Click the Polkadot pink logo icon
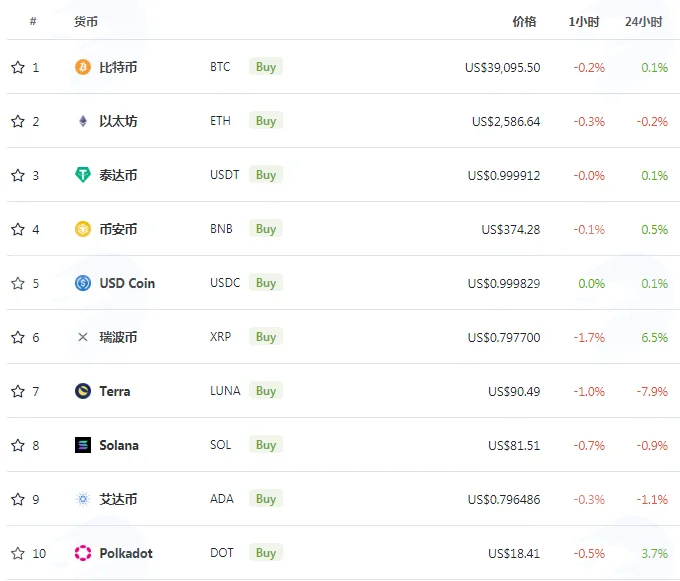The image size is (680, 581). [83, 553]
